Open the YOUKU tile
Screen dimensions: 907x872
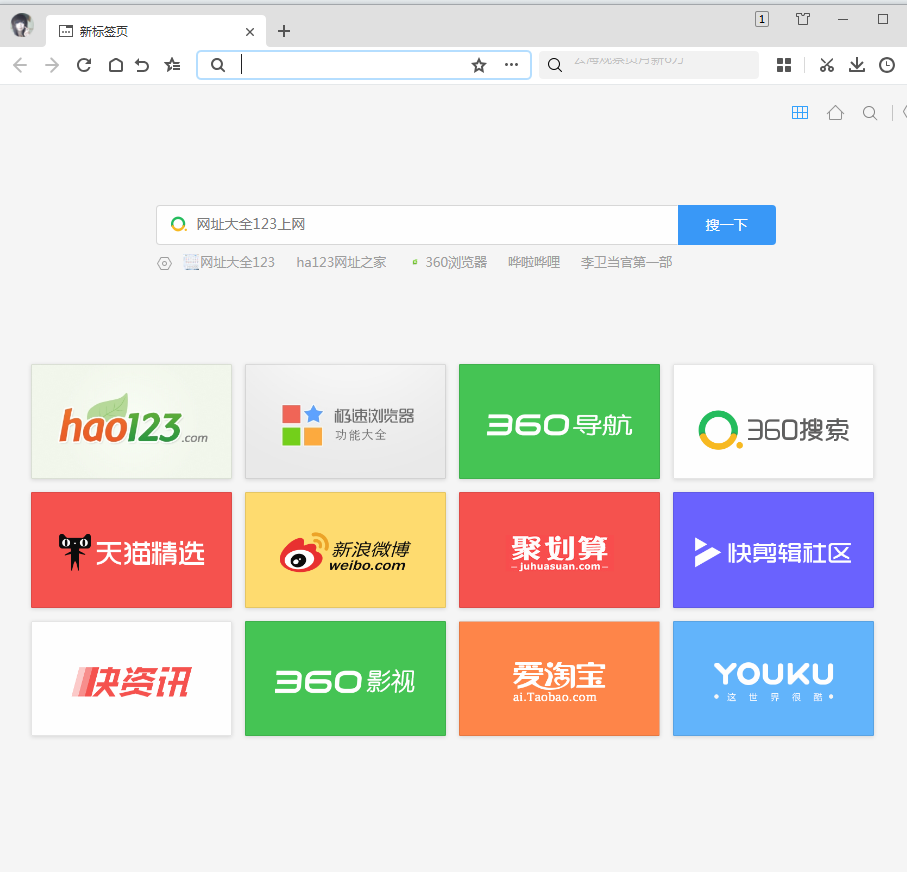pyautogui.click(x=773, y=679)
